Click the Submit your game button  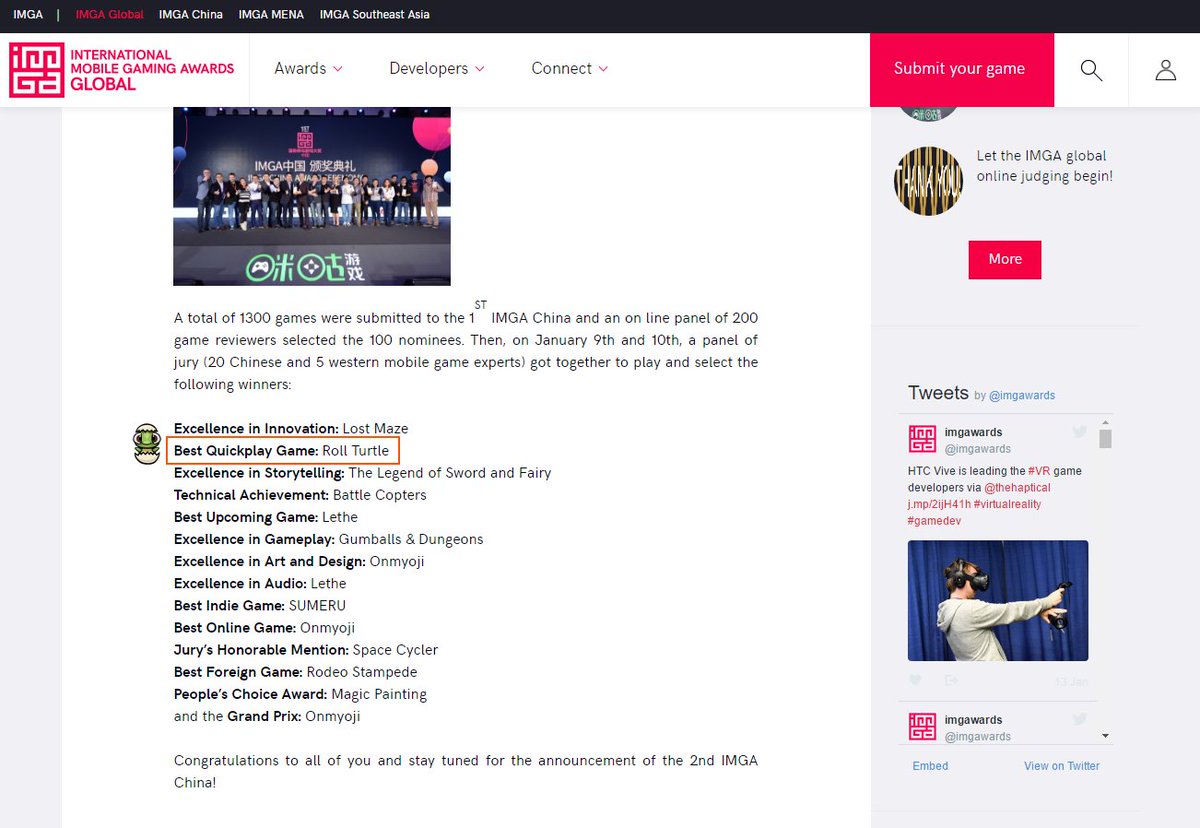click(960, 69)
